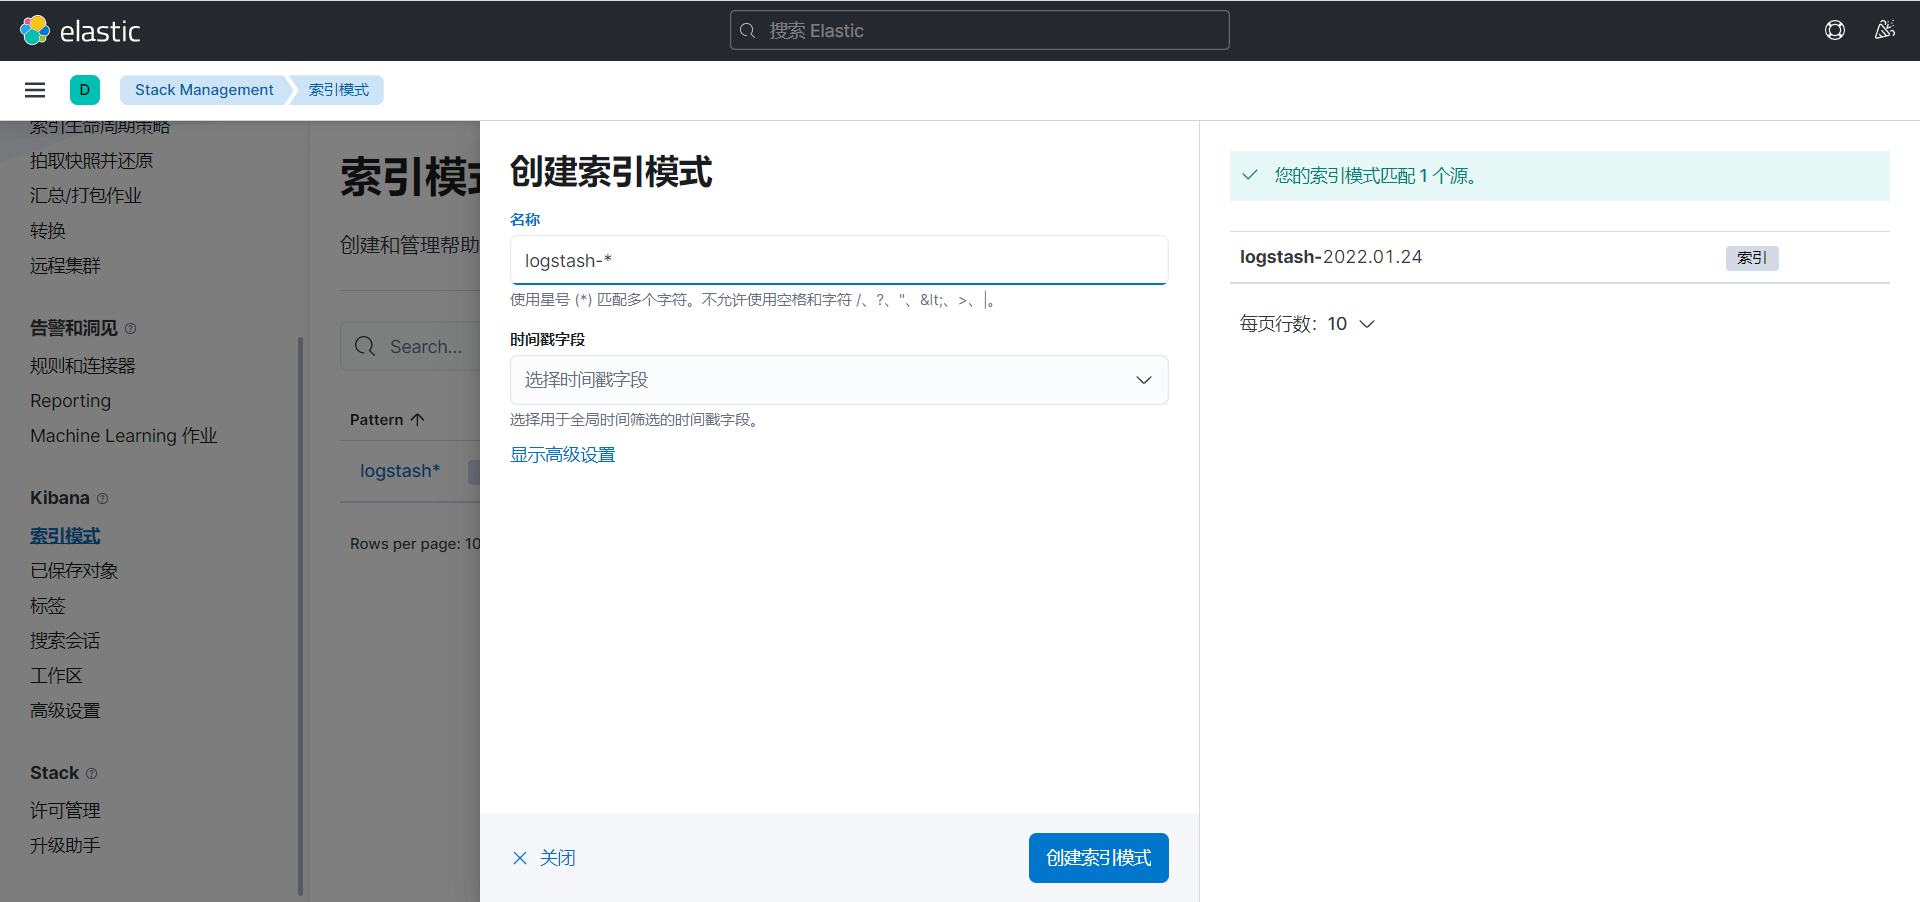Open the logstash* pattern link

coord(400,471)
